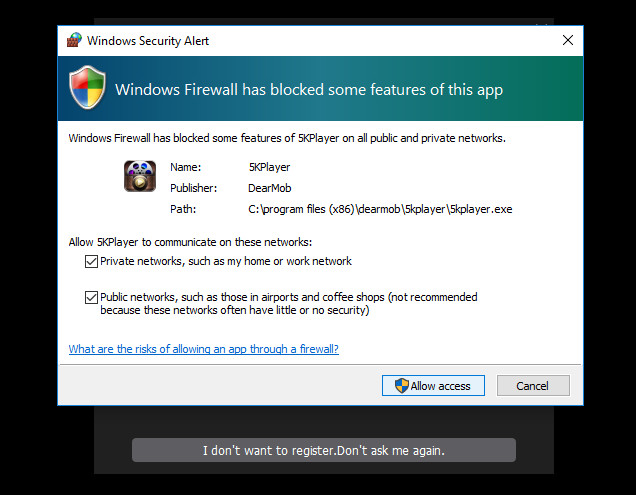Uncheck the Public networks checkbox
This screenshot has height=495, width=636.
pyautogui.click(x=91, y=297)
